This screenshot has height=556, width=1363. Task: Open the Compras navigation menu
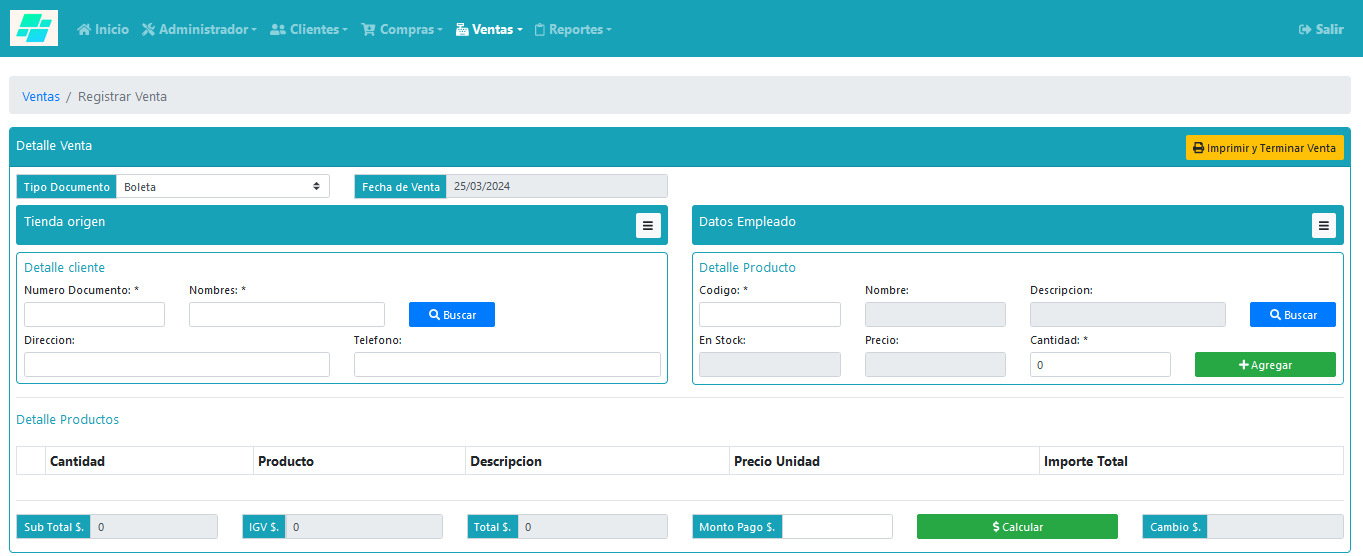pyautogui.click(x=402, y=30)
